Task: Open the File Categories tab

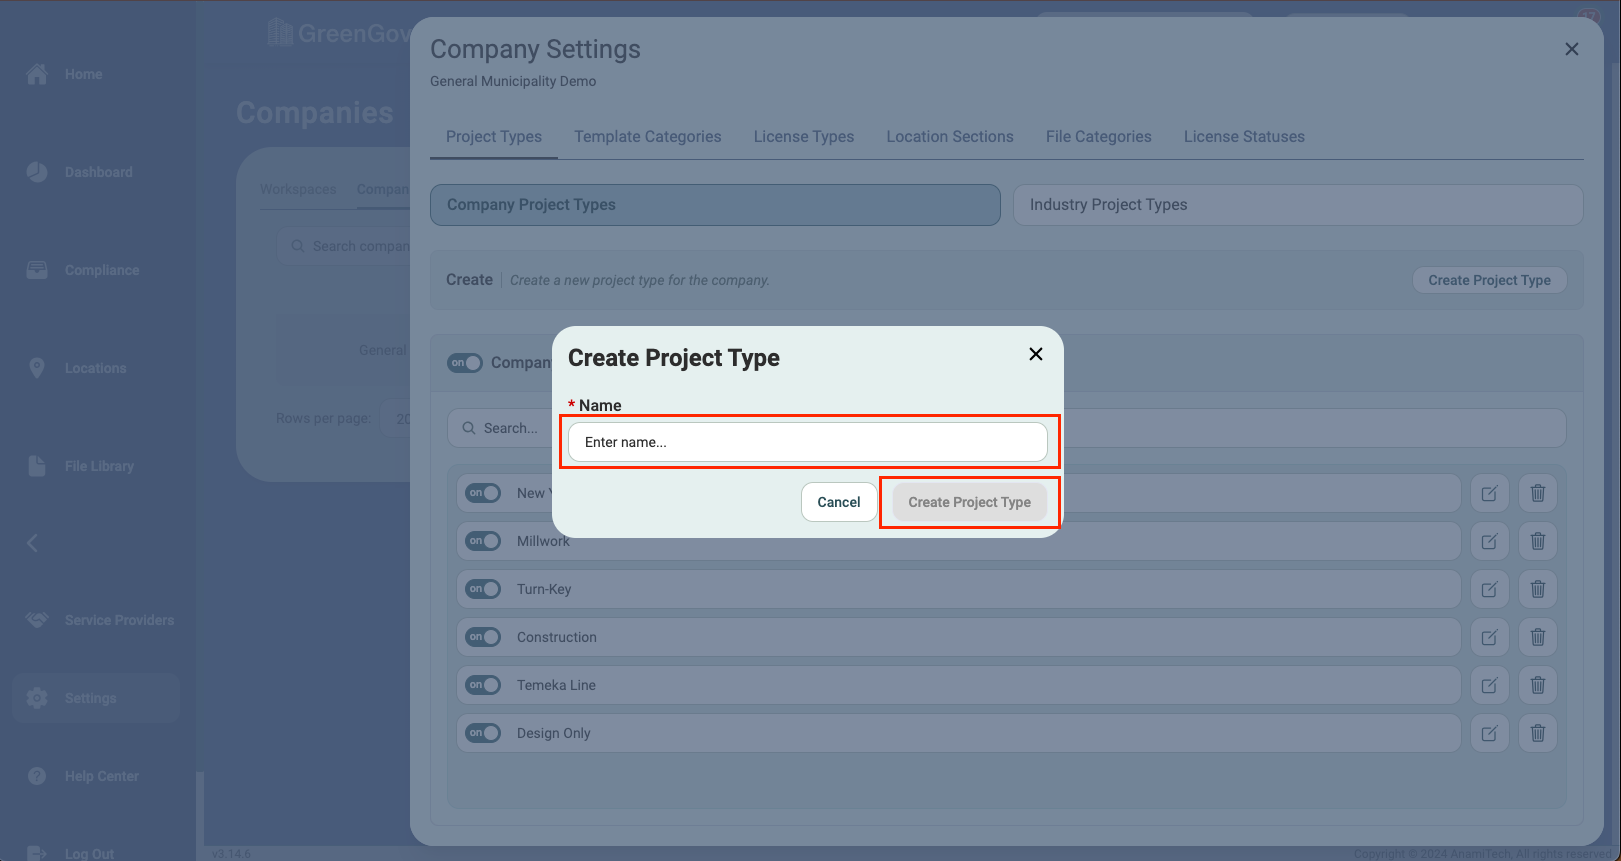Action: point(1098,137)
